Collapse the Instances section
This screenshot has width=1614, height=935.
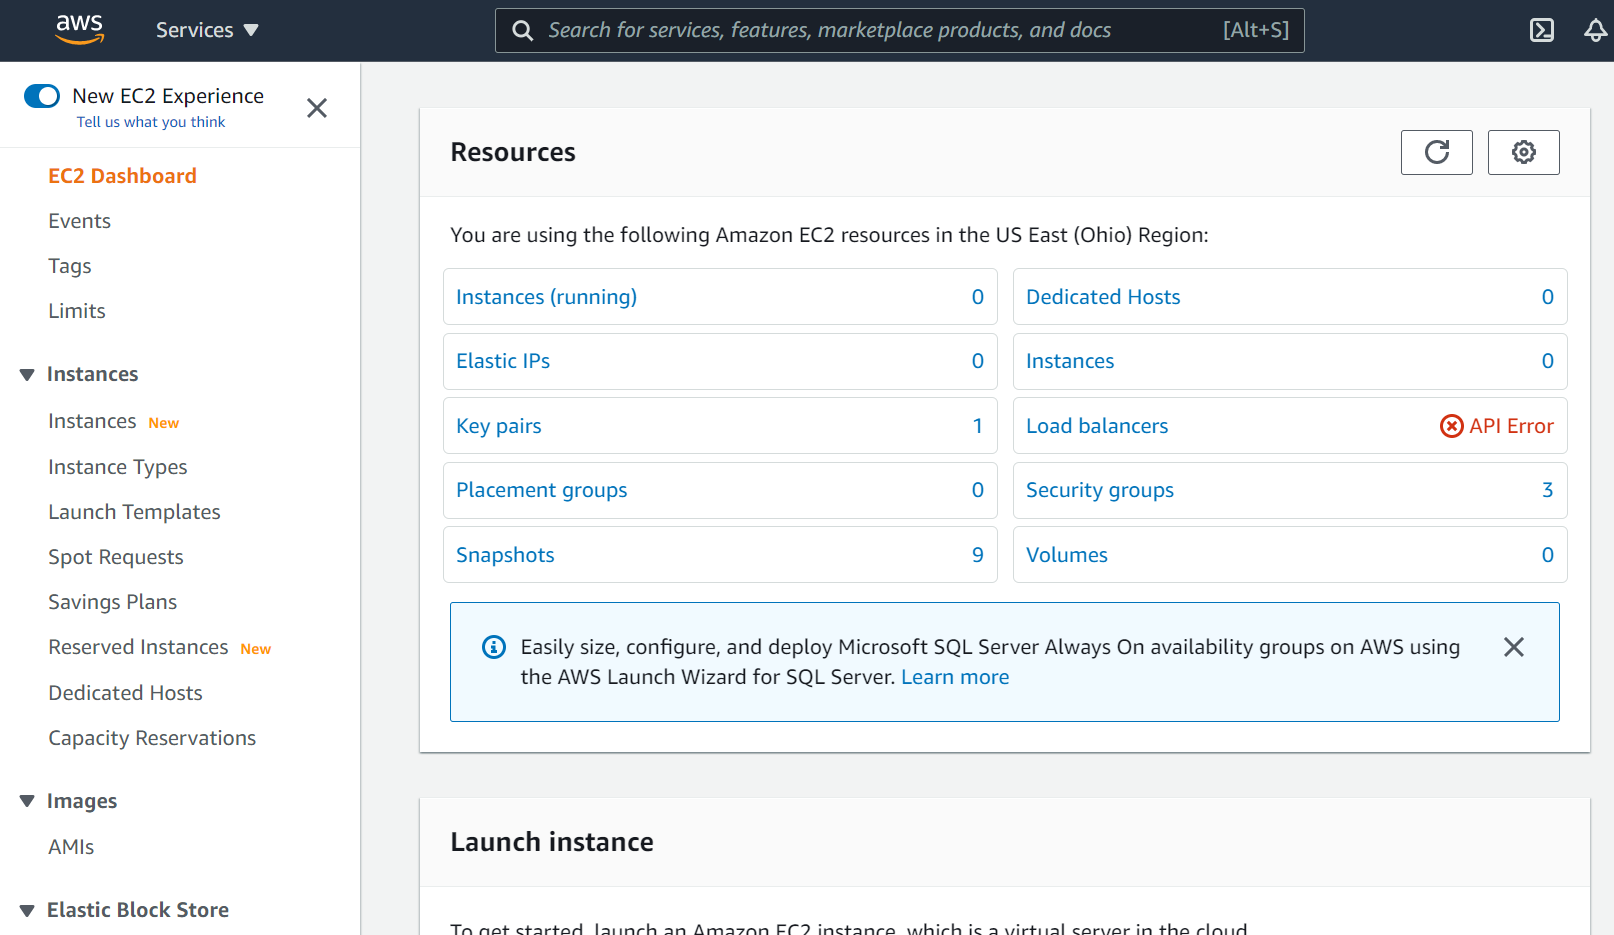[26, 373]
